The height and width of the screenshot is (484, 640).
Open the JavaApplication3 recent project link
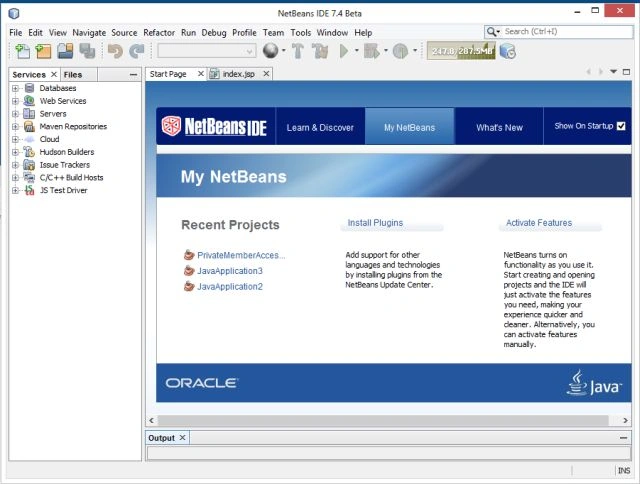tap(230, 271)
